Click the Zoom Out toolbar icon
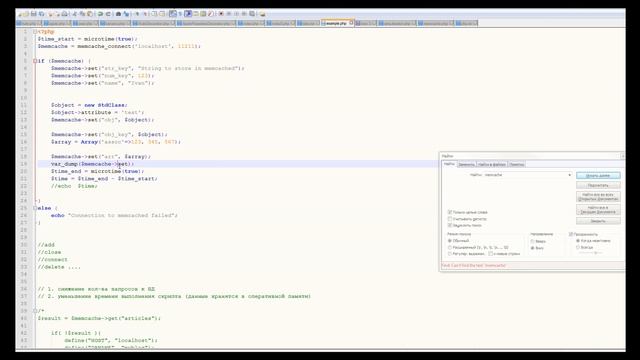The width and height of the screenshot is (640, 360). point(144,14)
